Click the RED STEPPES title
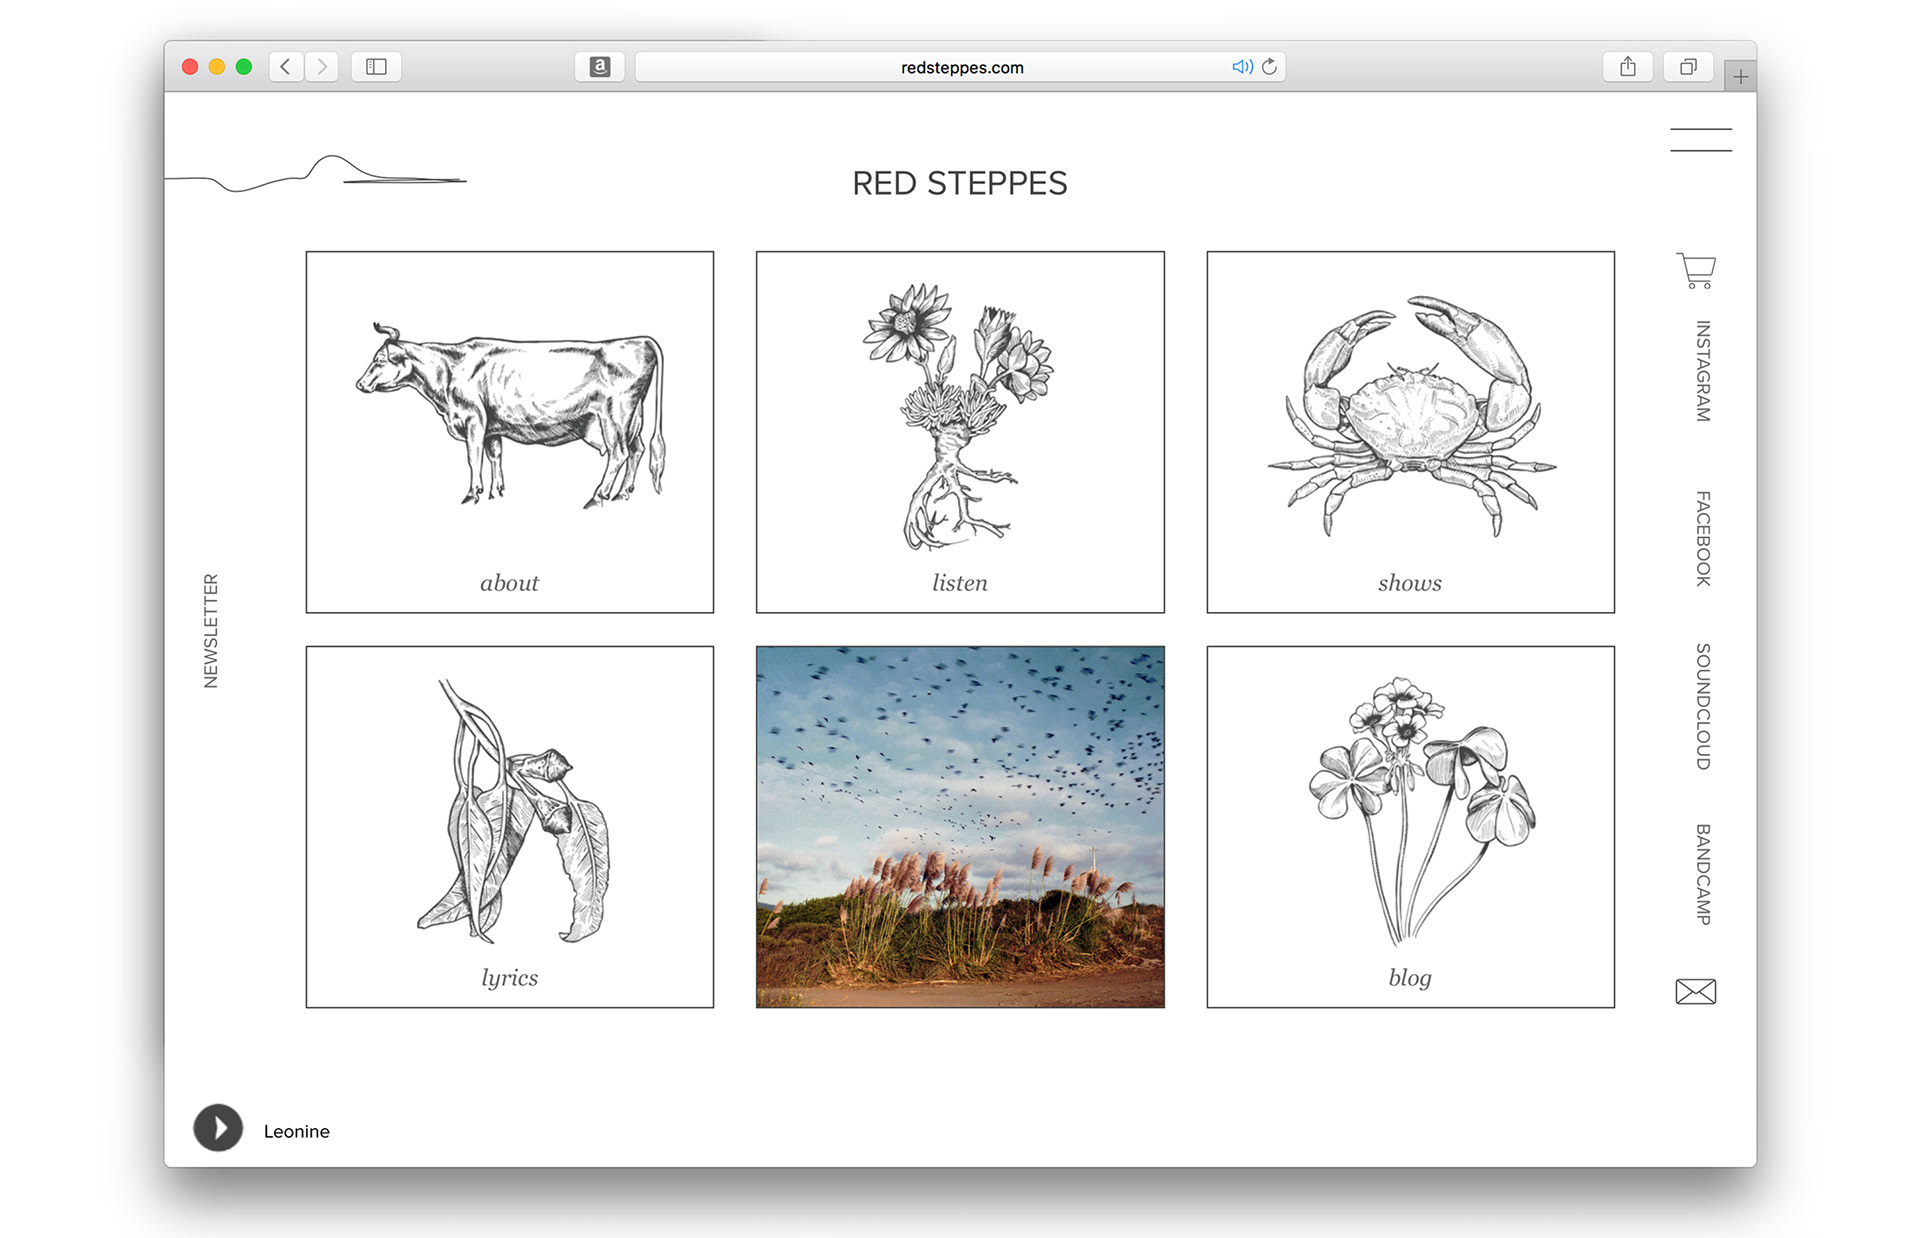The height and width of the screenshot is (1238, 1920). pos(960,184)
